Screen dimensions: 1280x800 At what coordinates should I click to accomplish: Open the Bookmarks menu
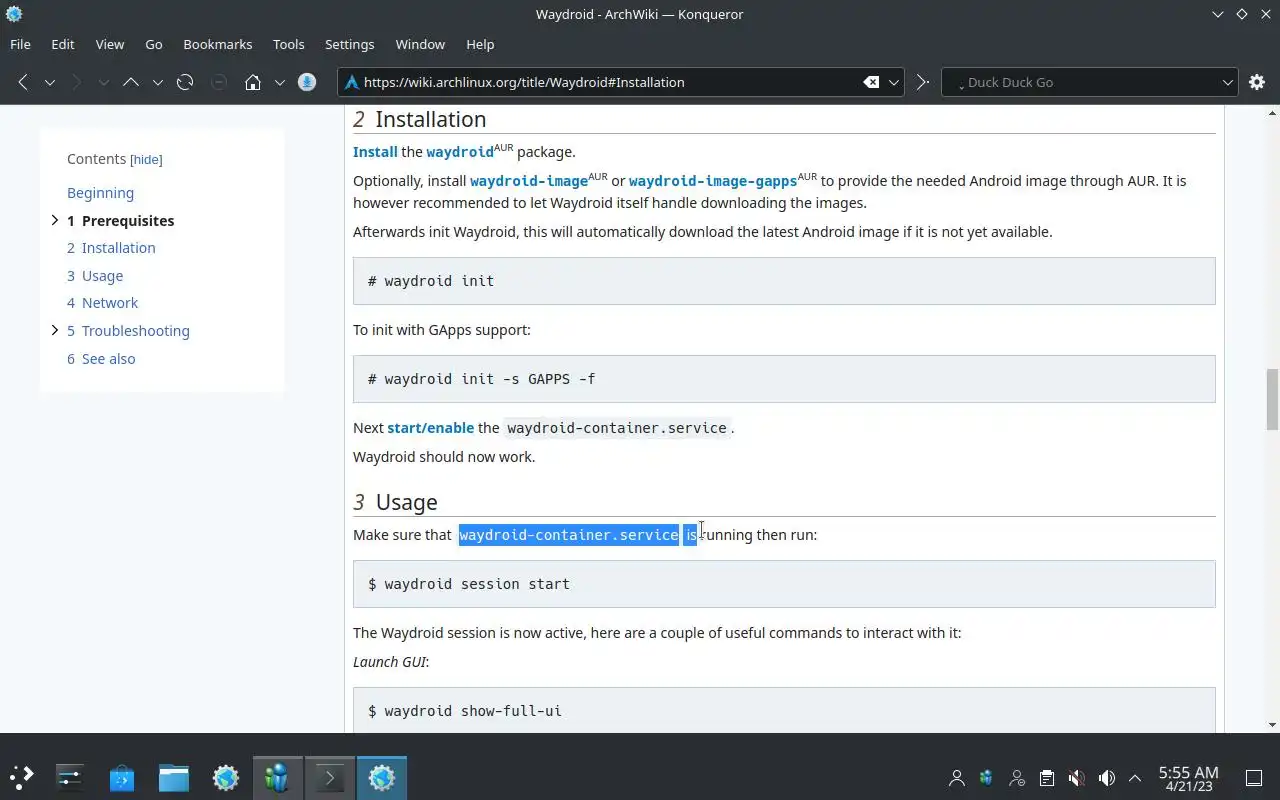pyautogui.click(x=218, y=44)
